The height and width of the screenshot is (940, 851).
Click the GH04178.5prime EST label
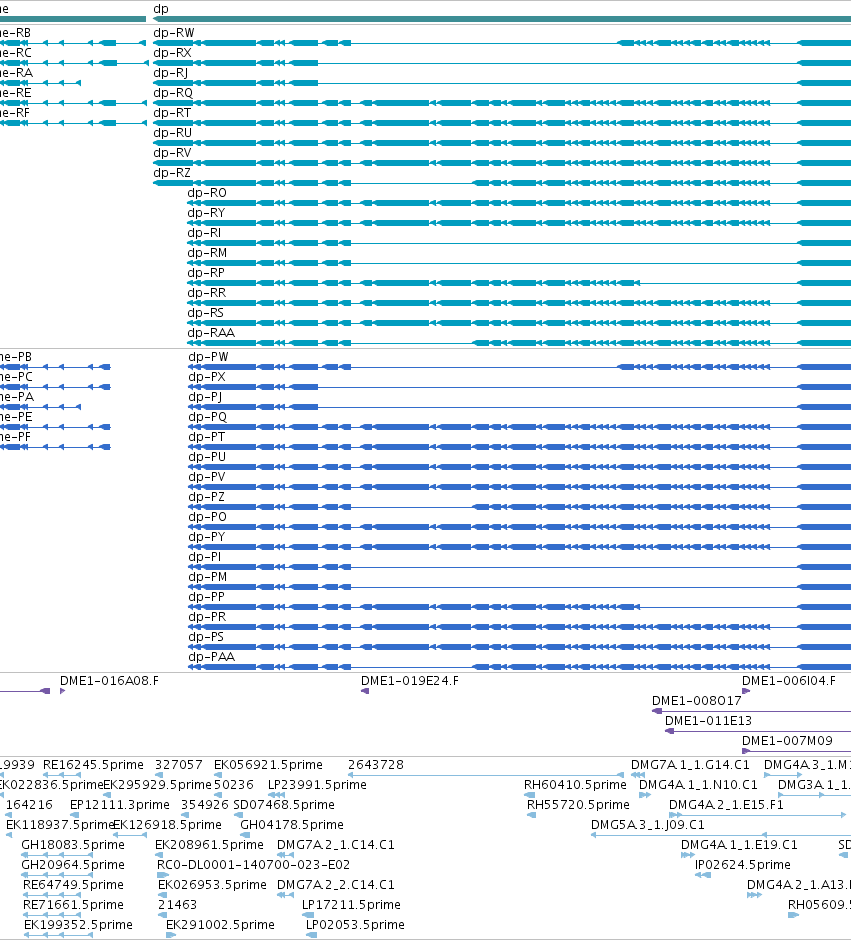pos(292,824)
